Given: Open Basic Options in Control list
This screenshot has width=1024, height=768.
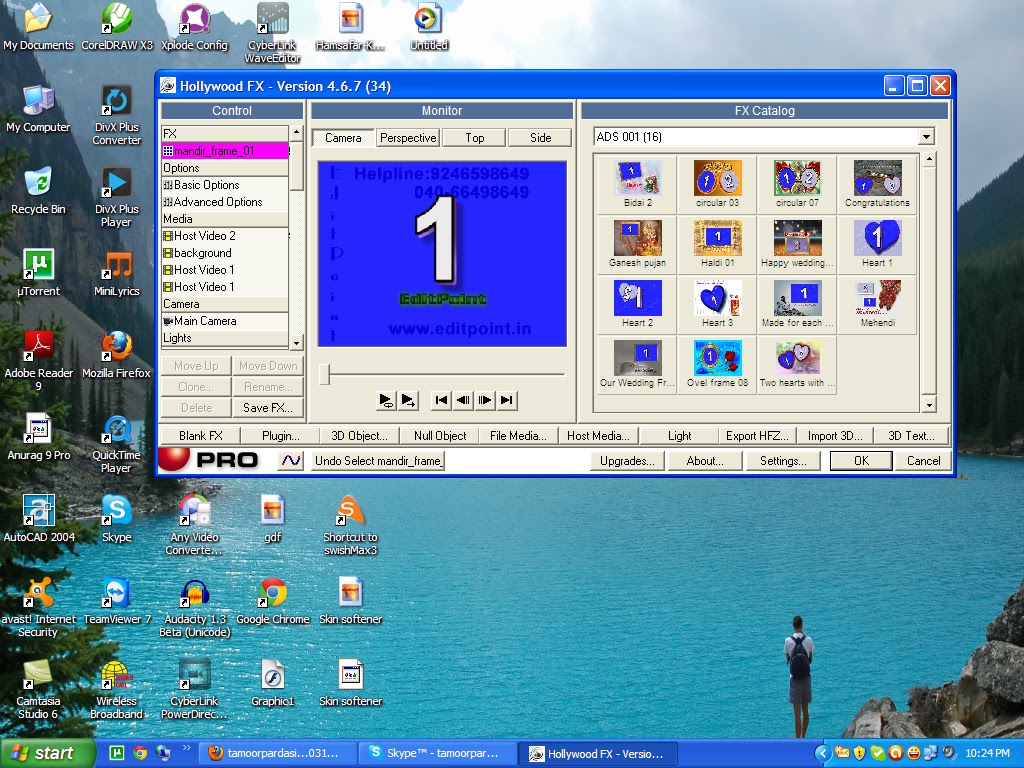Looking at the screenshot, I should click(x=225, y=185).
